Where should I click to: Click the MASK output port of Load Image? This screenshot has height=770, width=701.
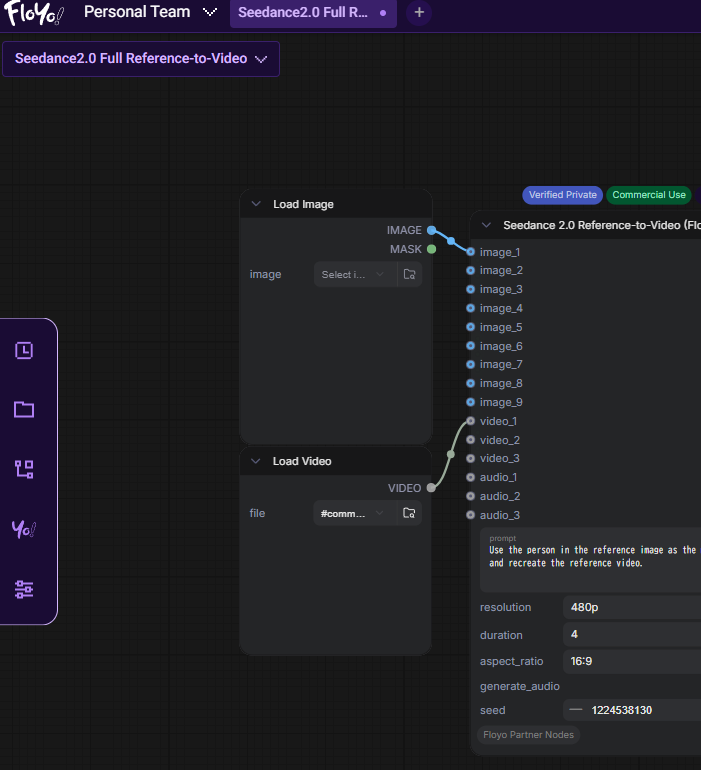[x=431, y=249]
